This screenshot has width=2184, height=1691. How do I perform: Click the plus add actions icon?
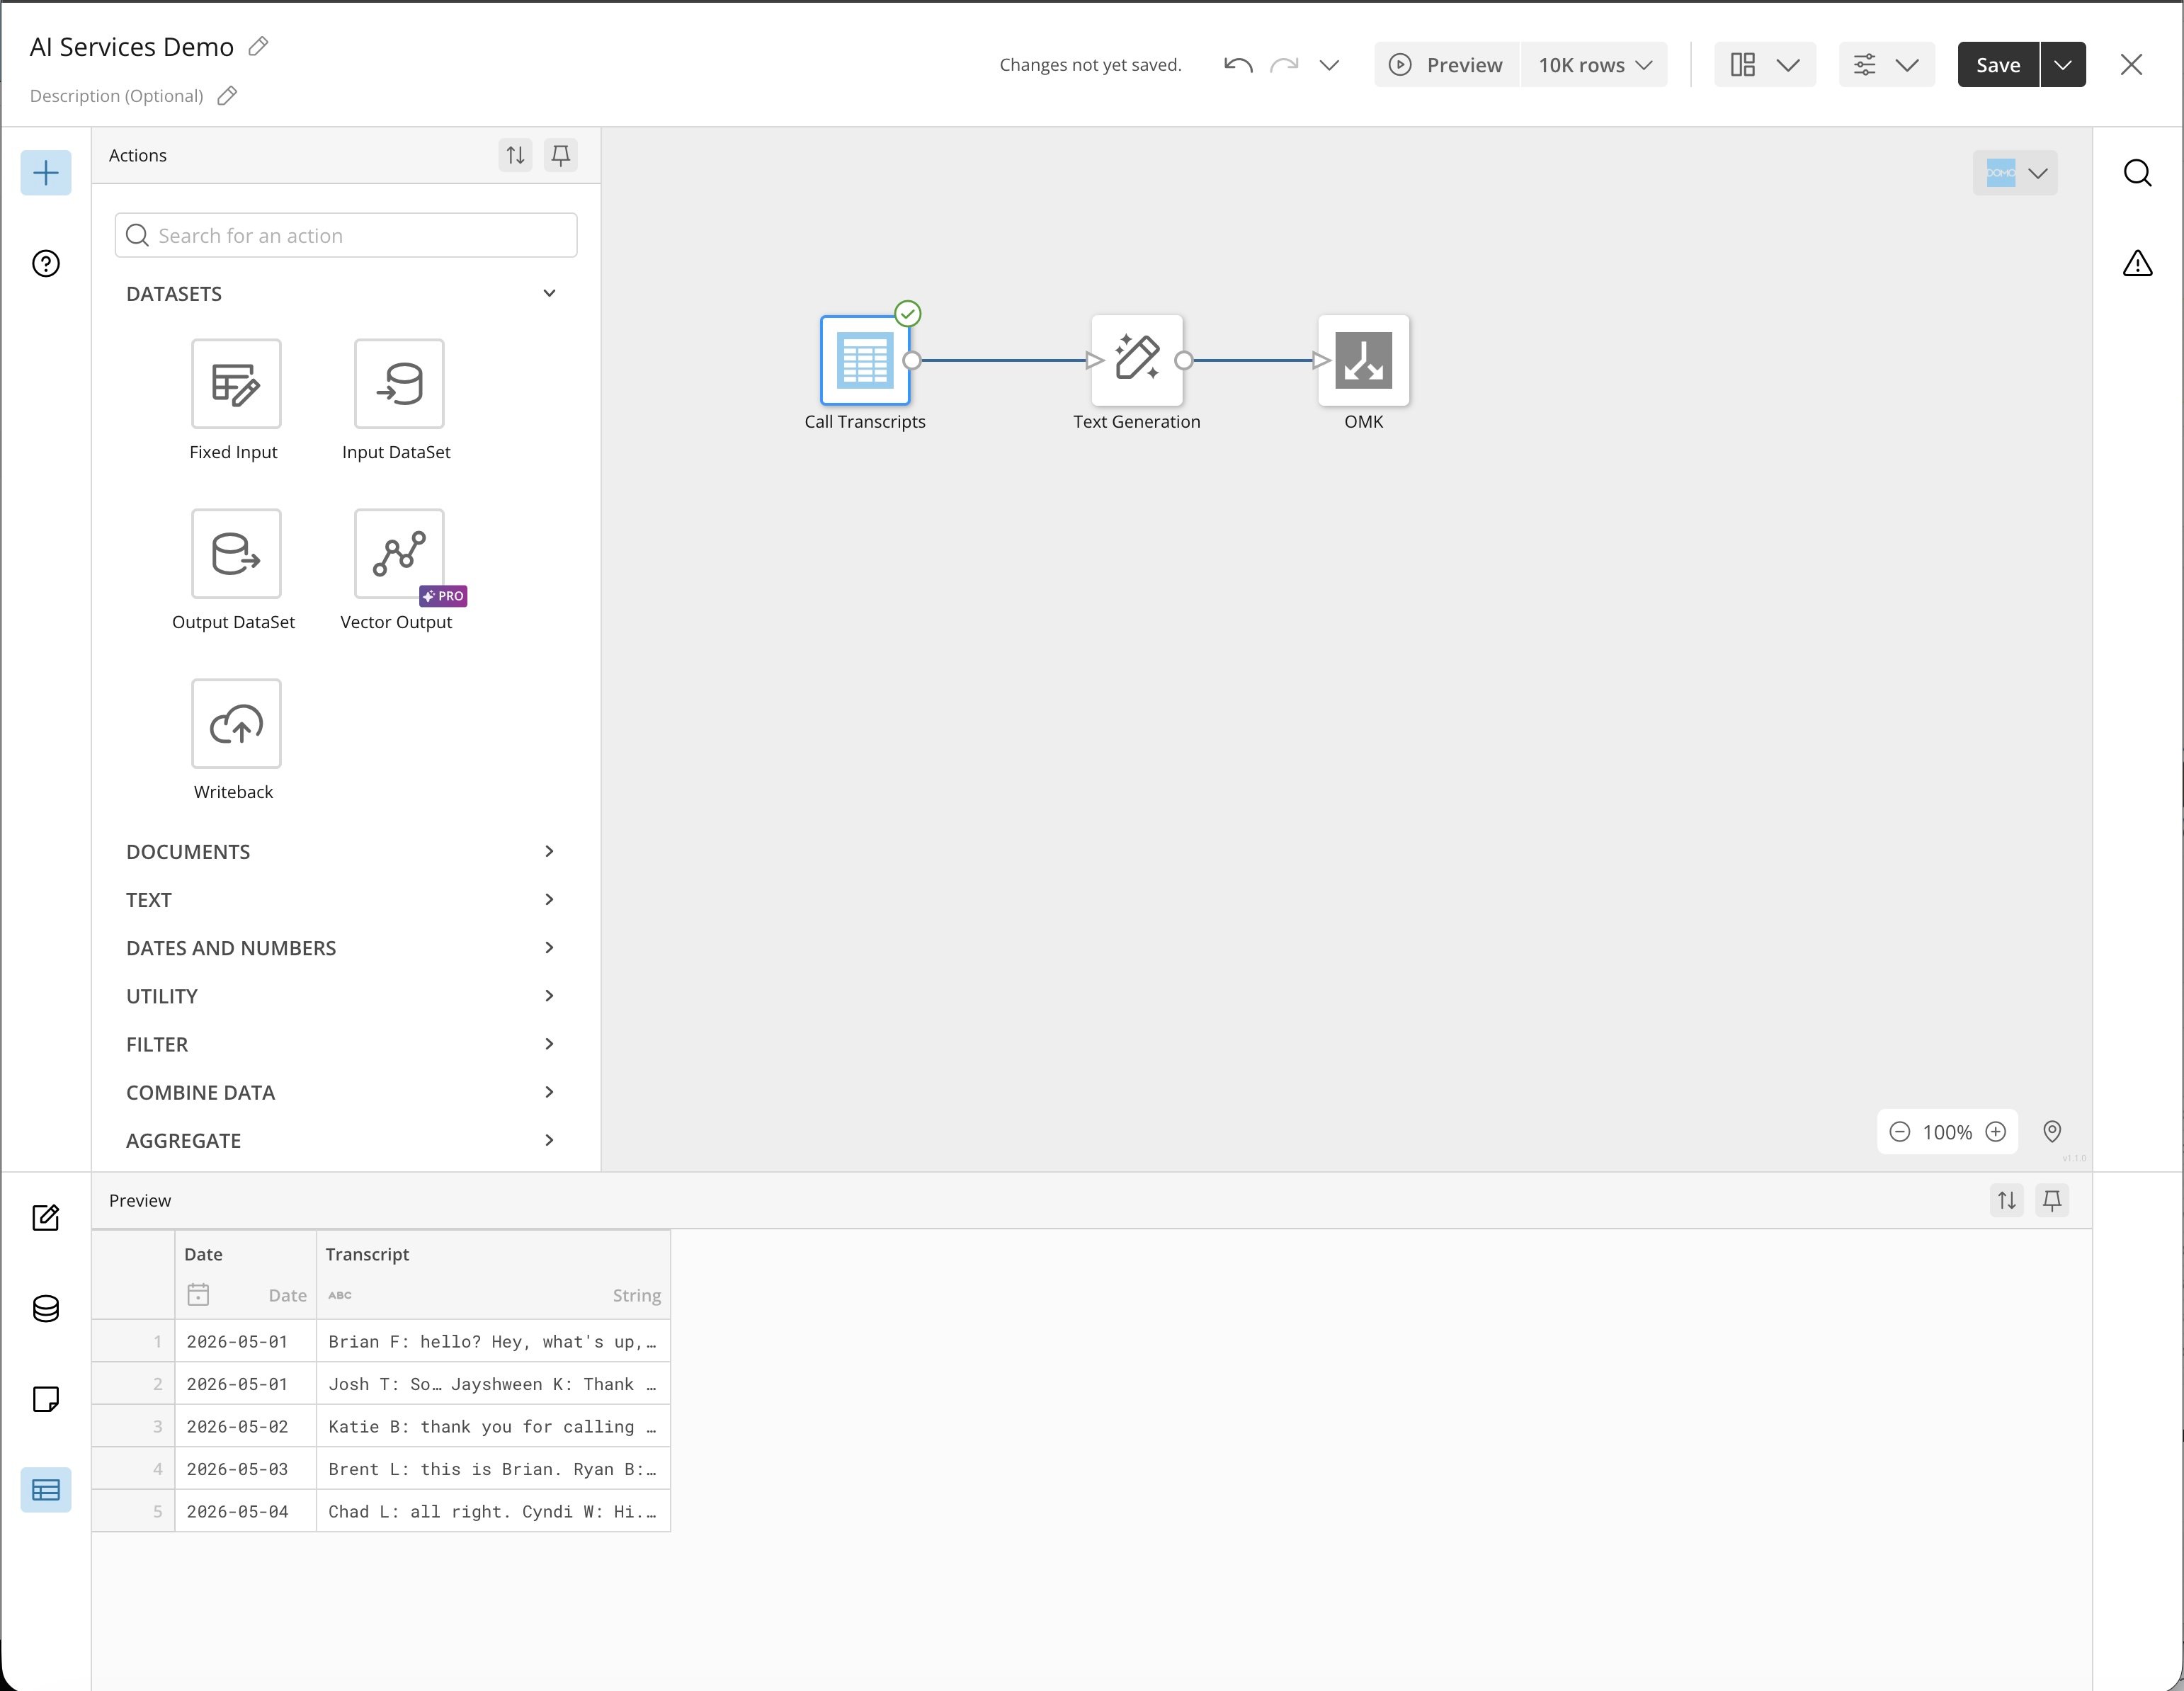click(x=46, y=173)
